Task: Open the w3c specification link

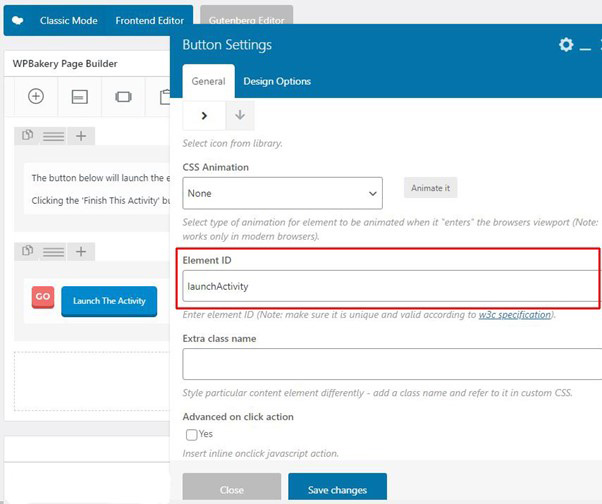Action: tap(514, 314)
